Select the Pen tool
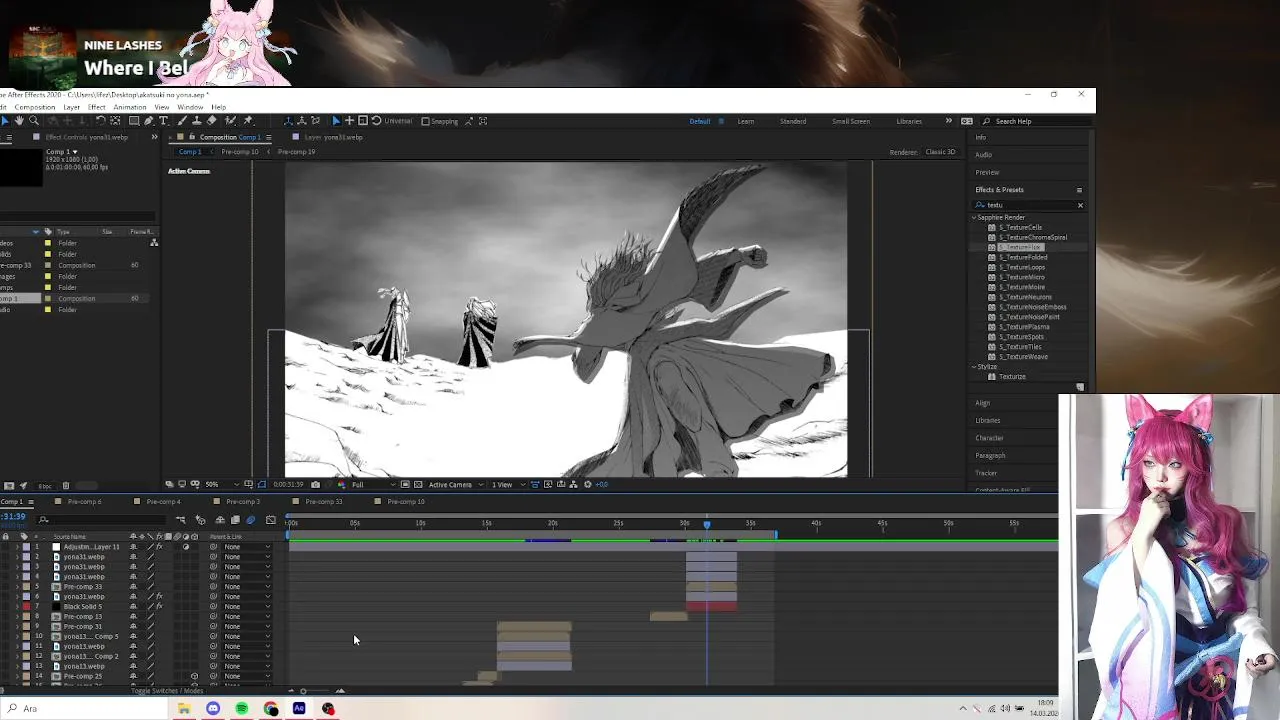 (x=148, y=121)
